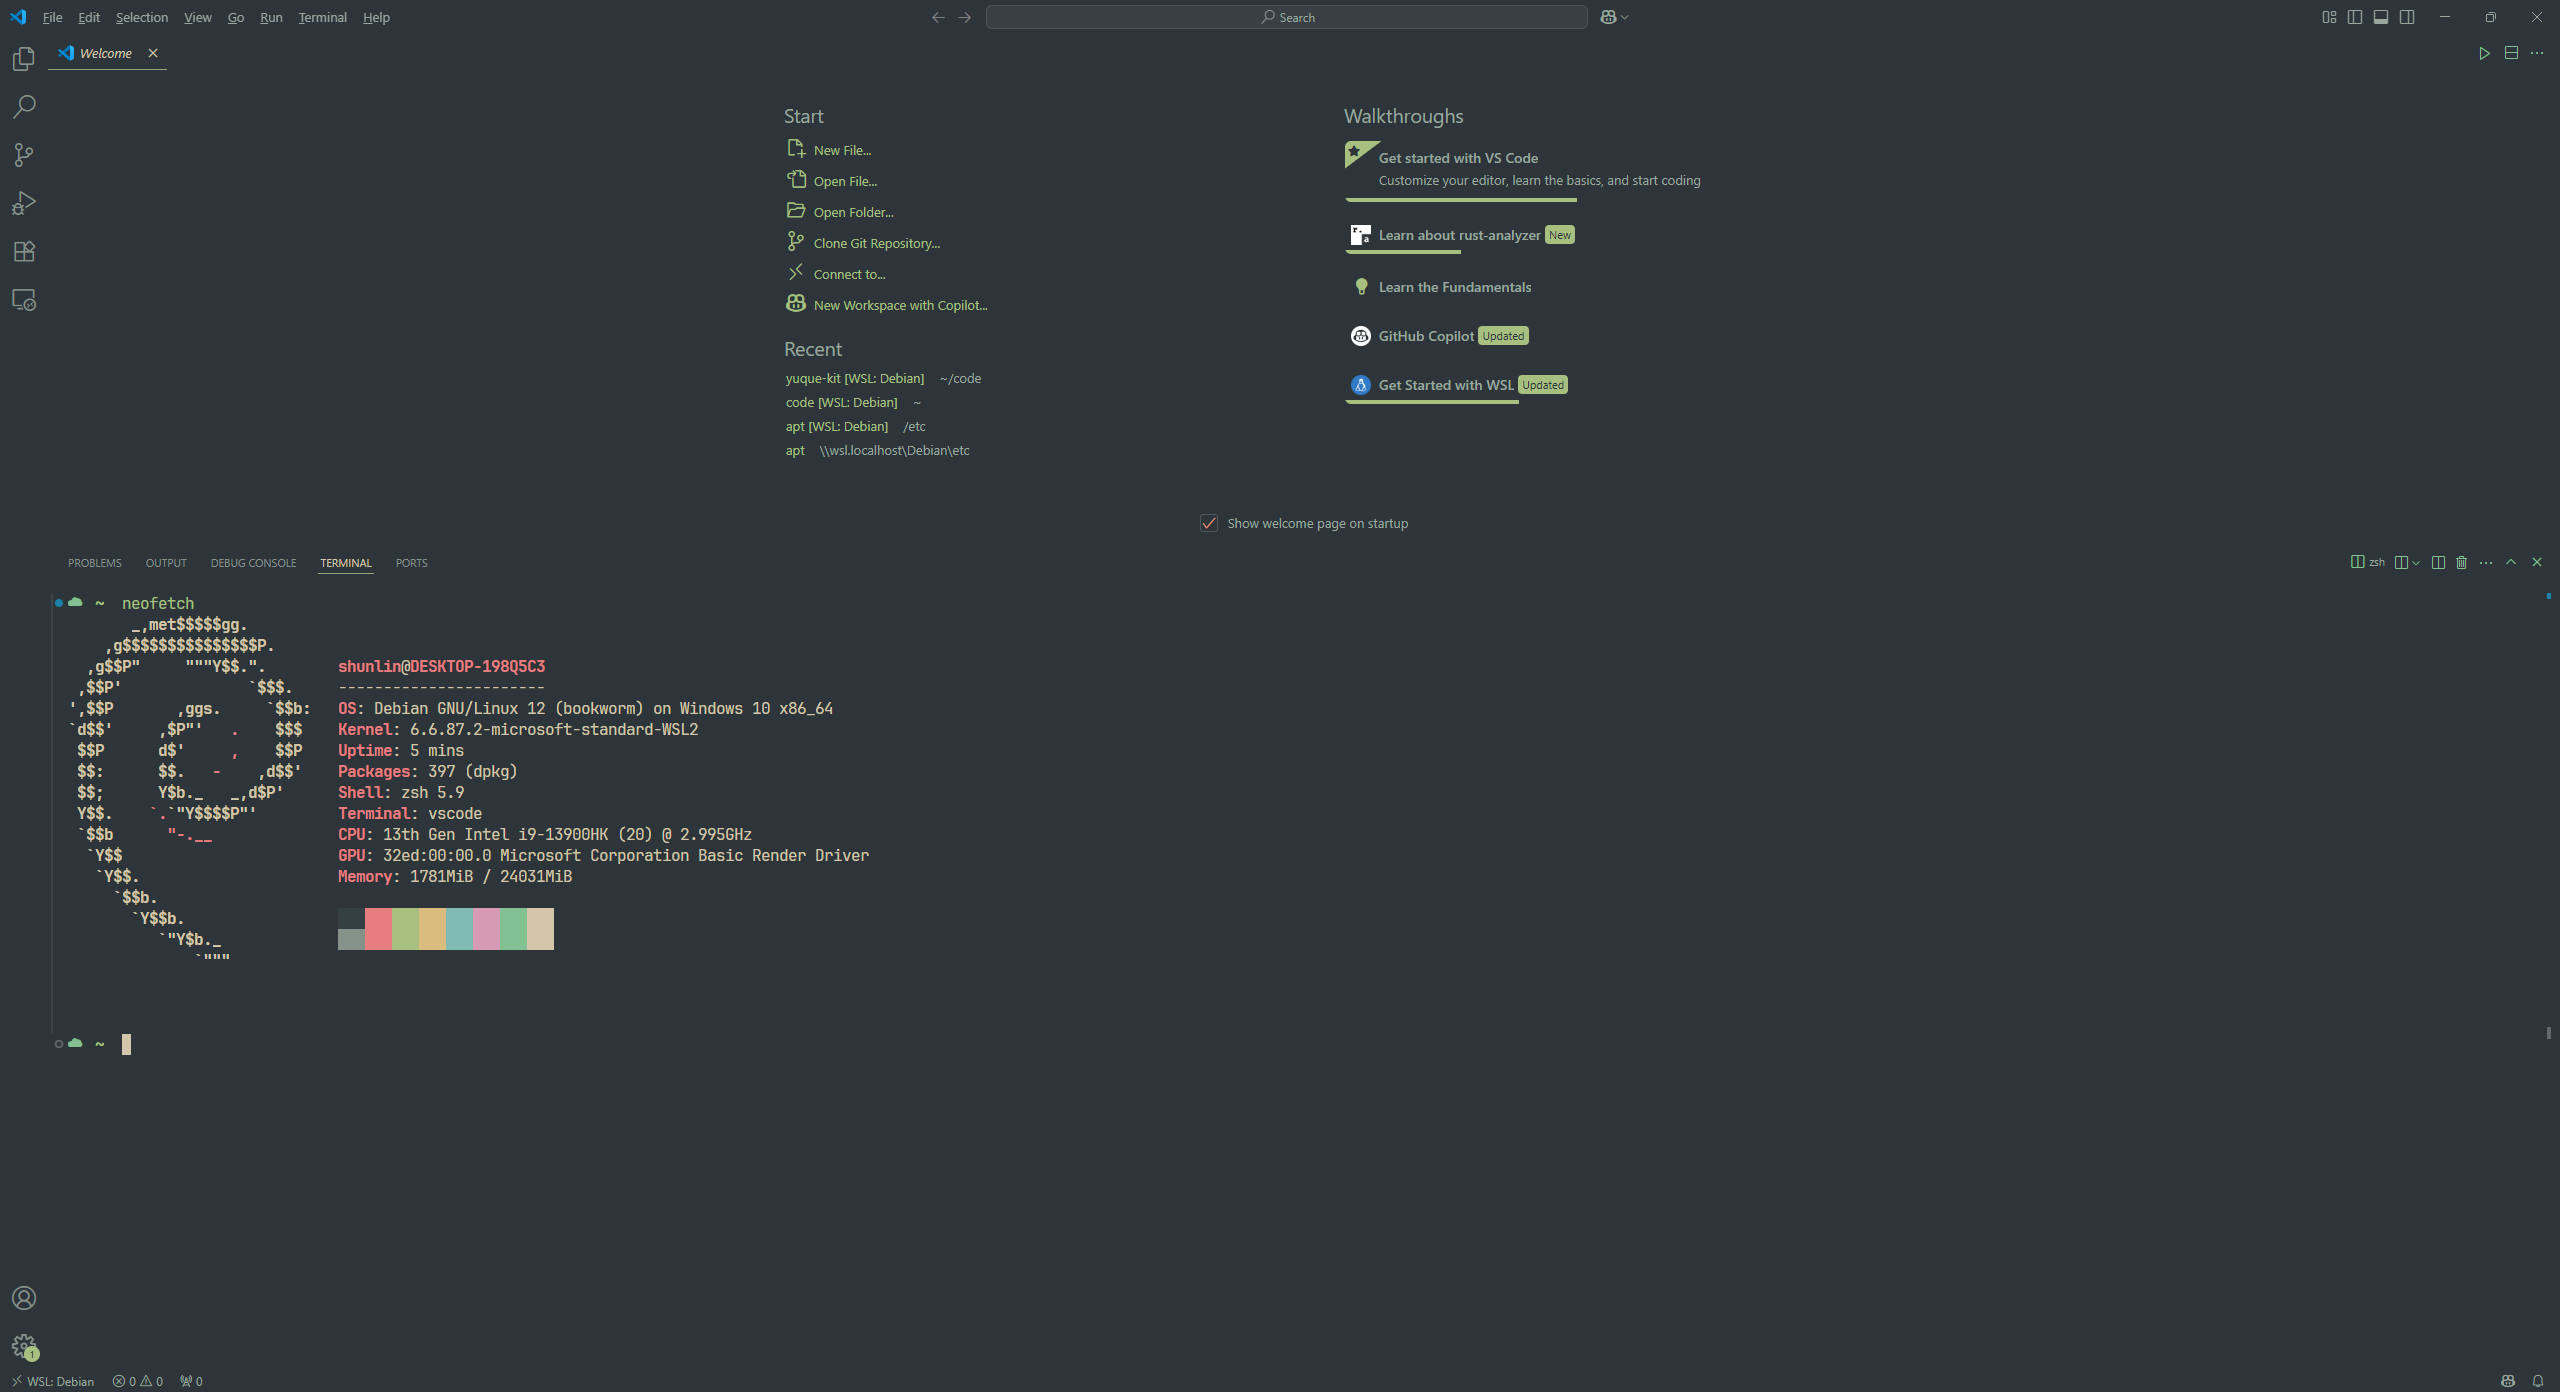Open the Source Control view
This screenshot has height=1392, width=2560.
(24, 155)
